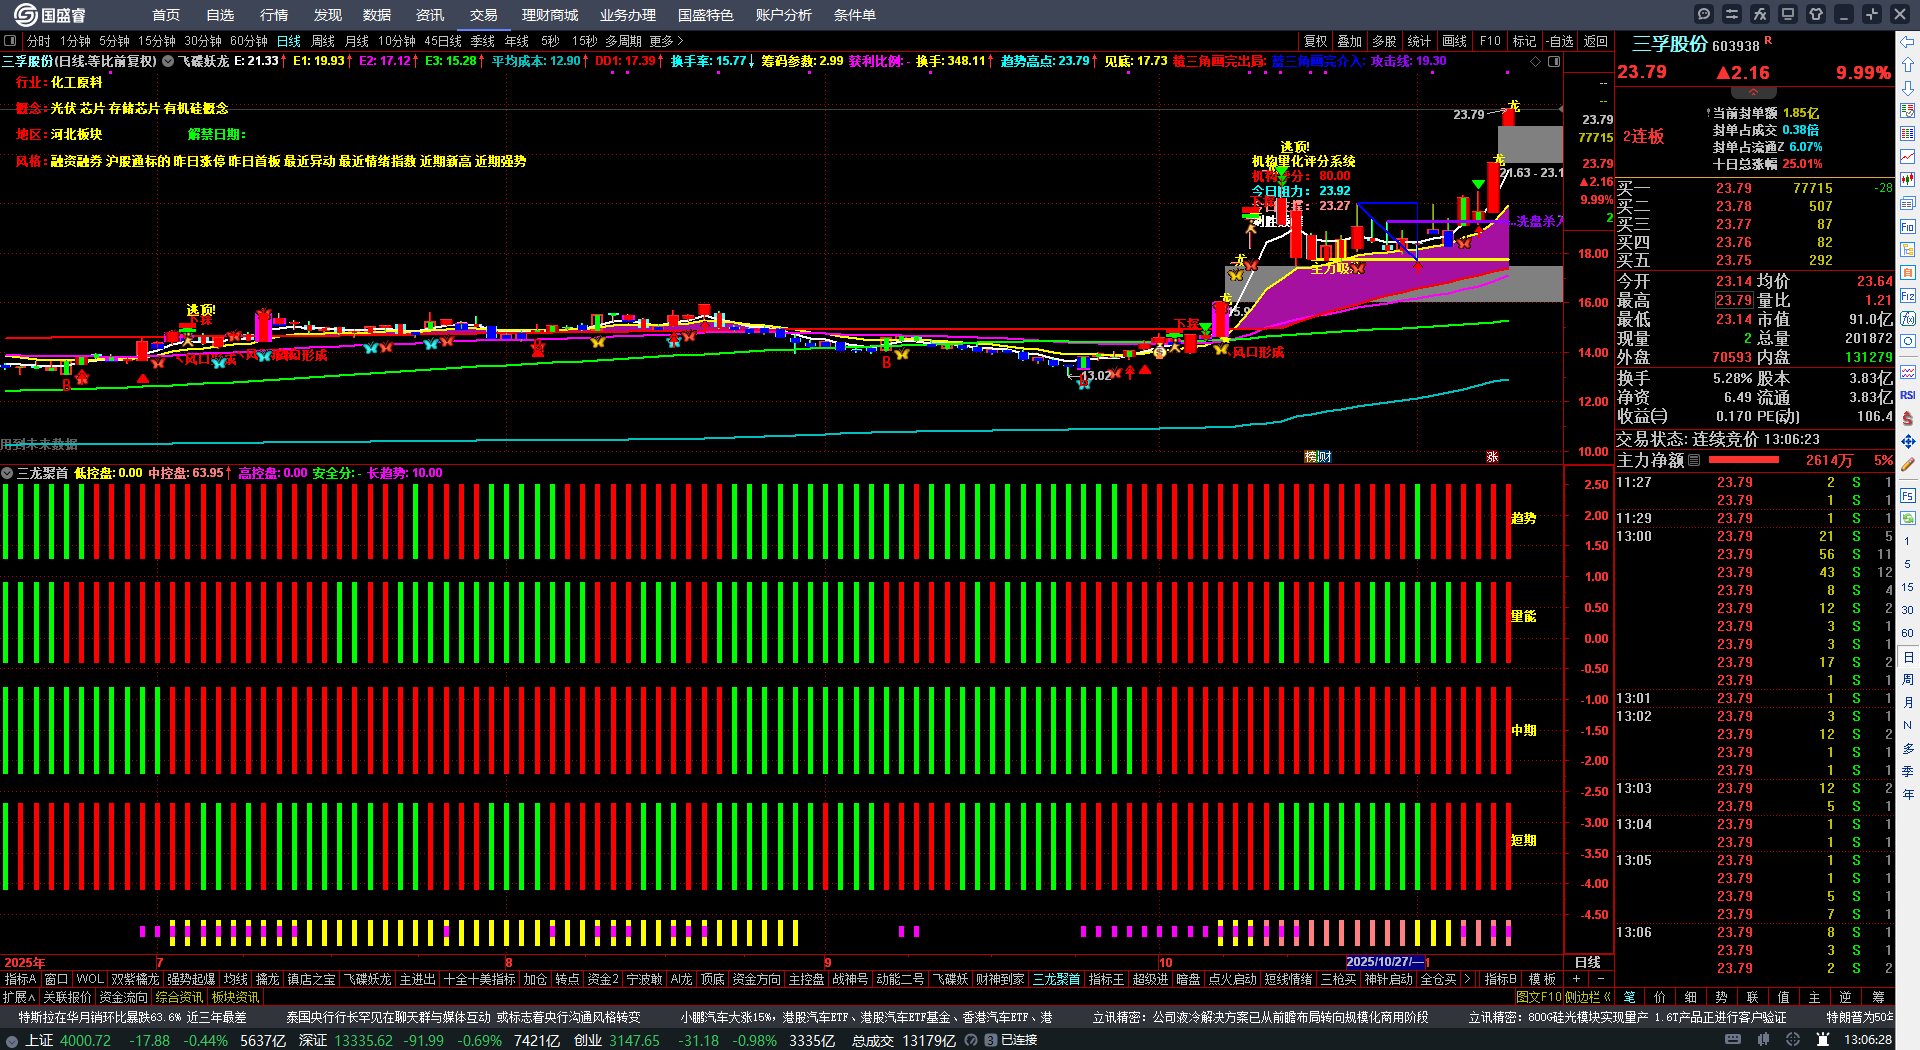Open the 交易 menu
Screen dimensions: 1920x1050
(x=484, y=15)
